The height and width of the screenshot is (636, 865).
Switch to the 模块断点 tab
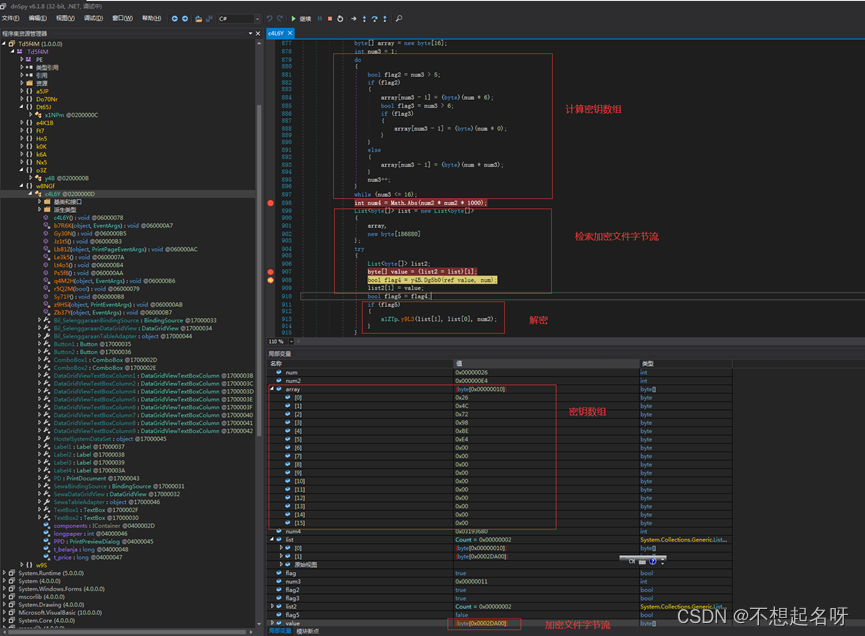pos(307,631)
